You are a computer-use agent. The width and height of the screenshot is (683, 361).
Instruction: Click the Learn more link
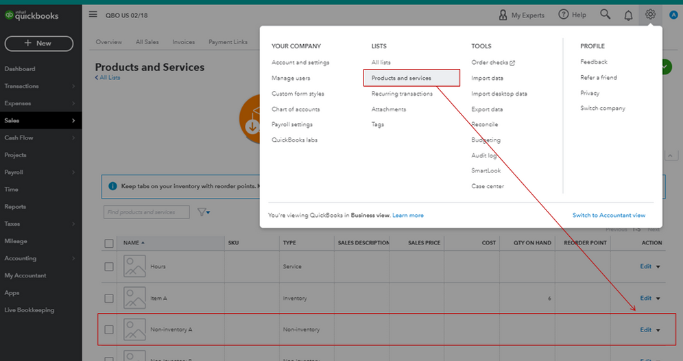408,215
